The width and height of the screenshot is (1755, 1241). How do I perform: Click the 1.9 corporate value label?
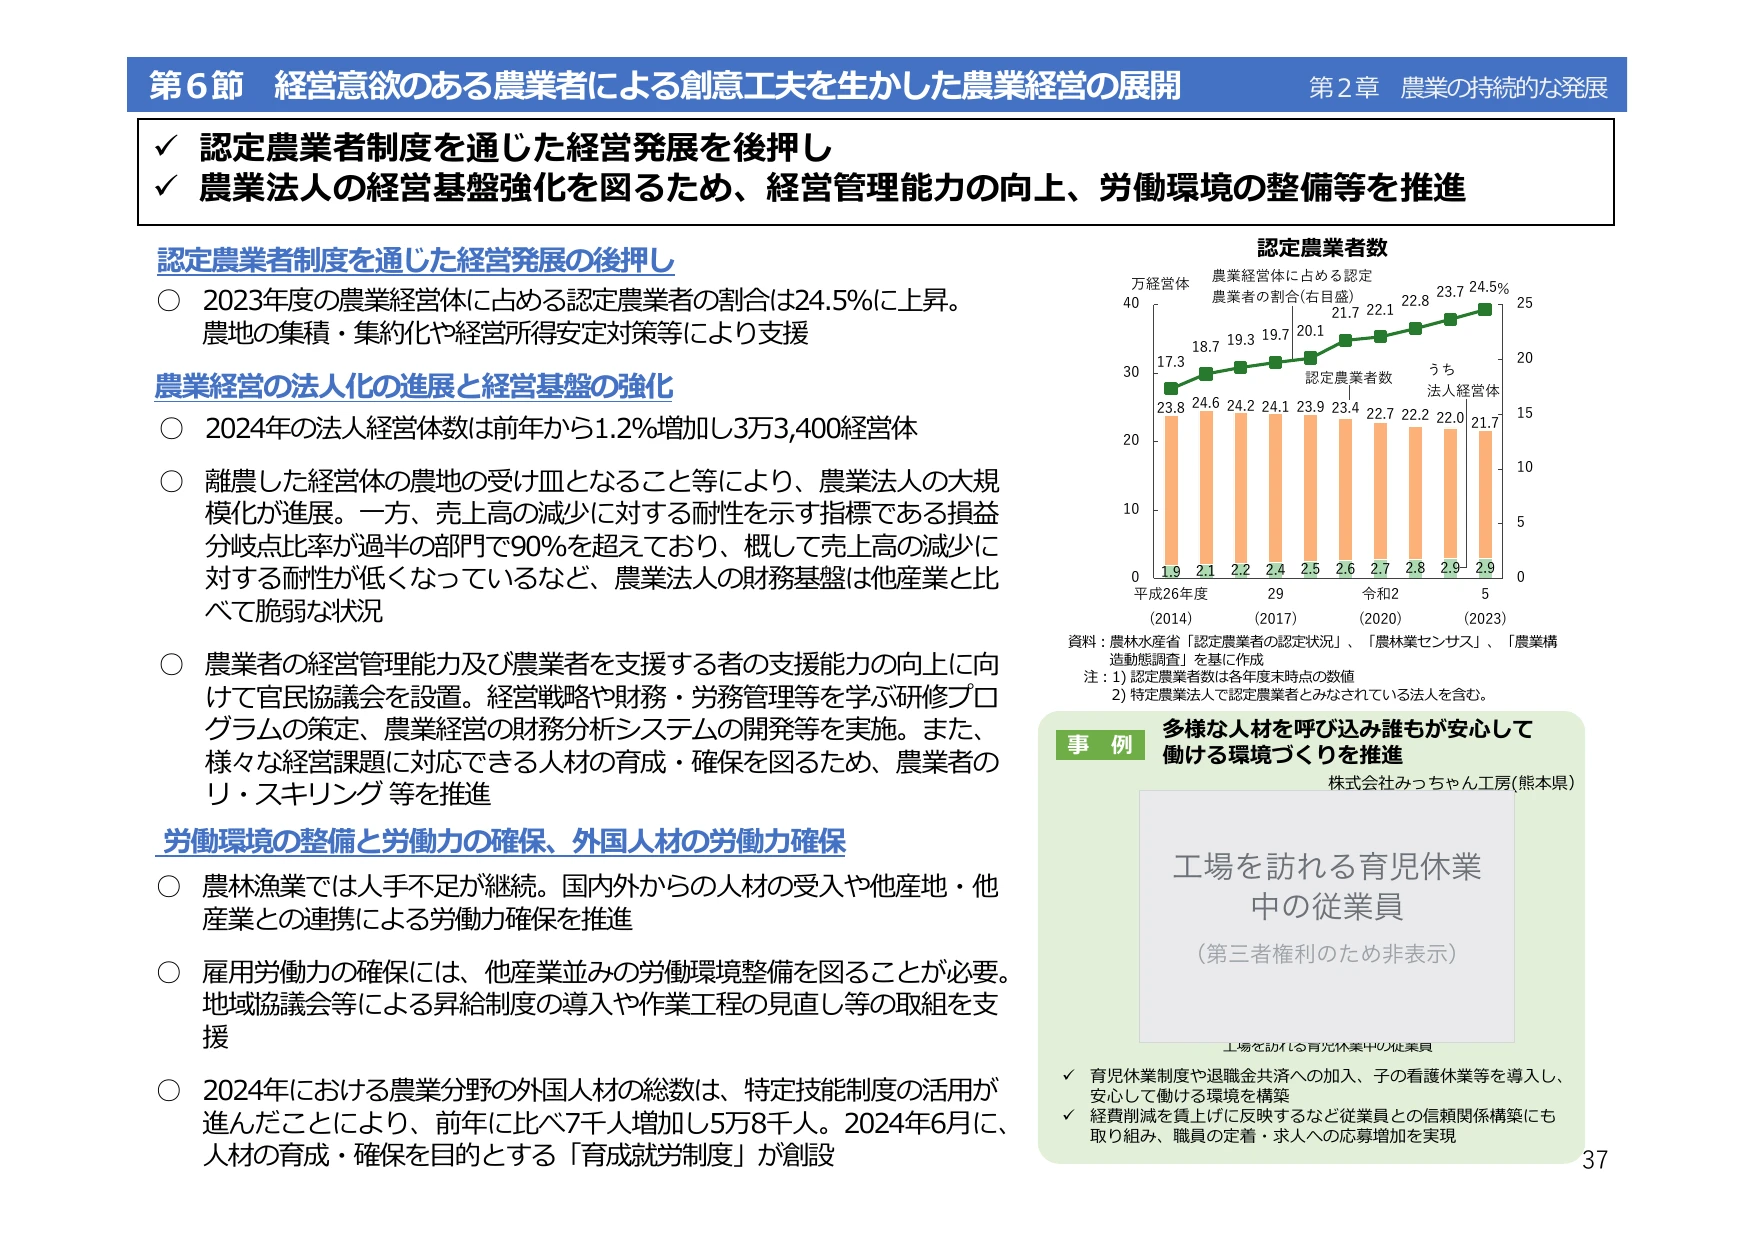coord(1170,571)
